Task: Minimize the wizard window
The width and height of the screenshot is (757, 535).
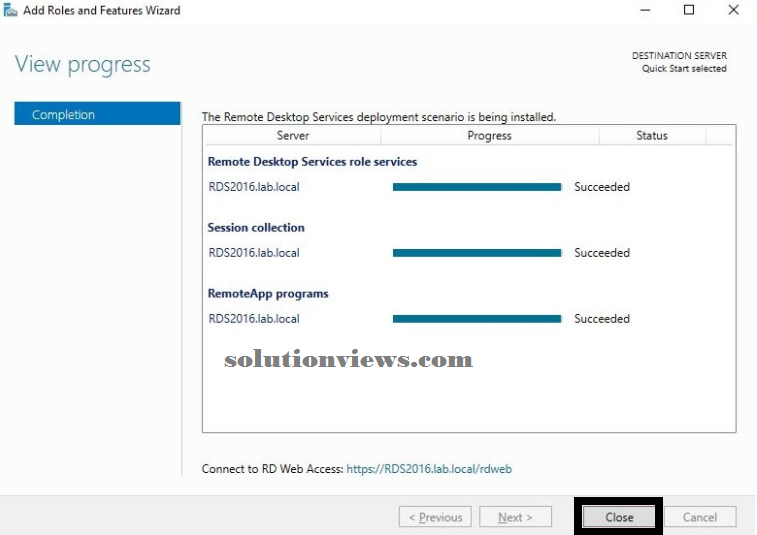Action: point(645,10)
